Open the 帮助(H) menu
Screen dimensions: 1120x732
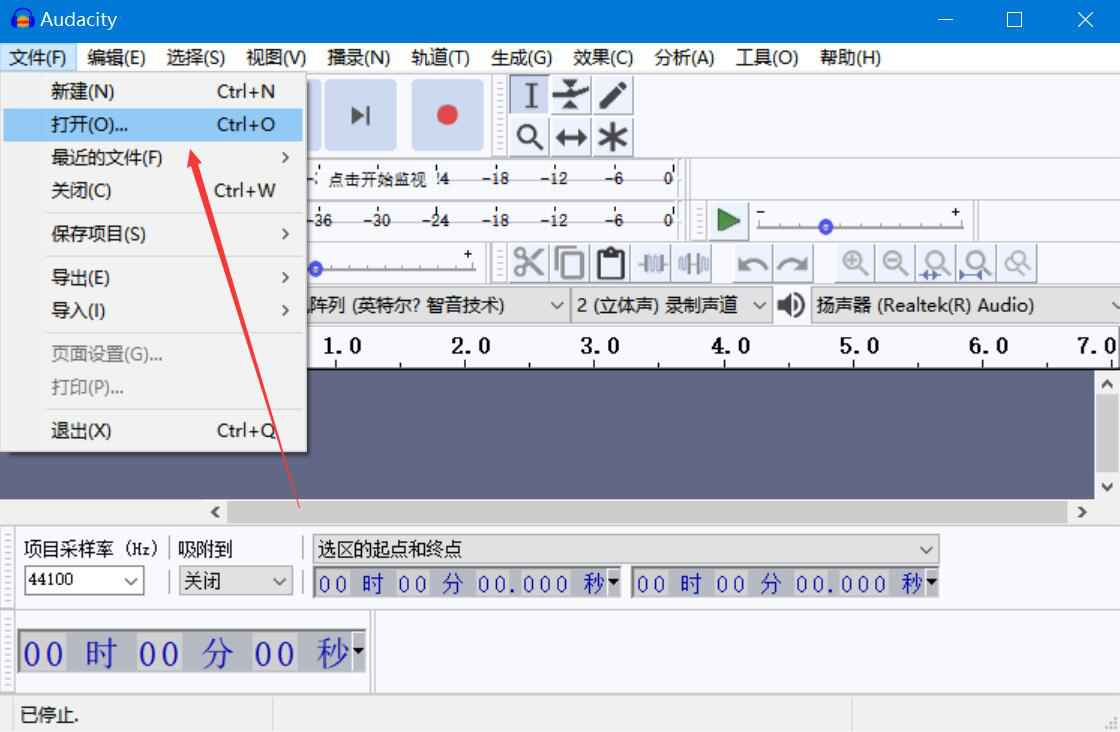(850, 57)
